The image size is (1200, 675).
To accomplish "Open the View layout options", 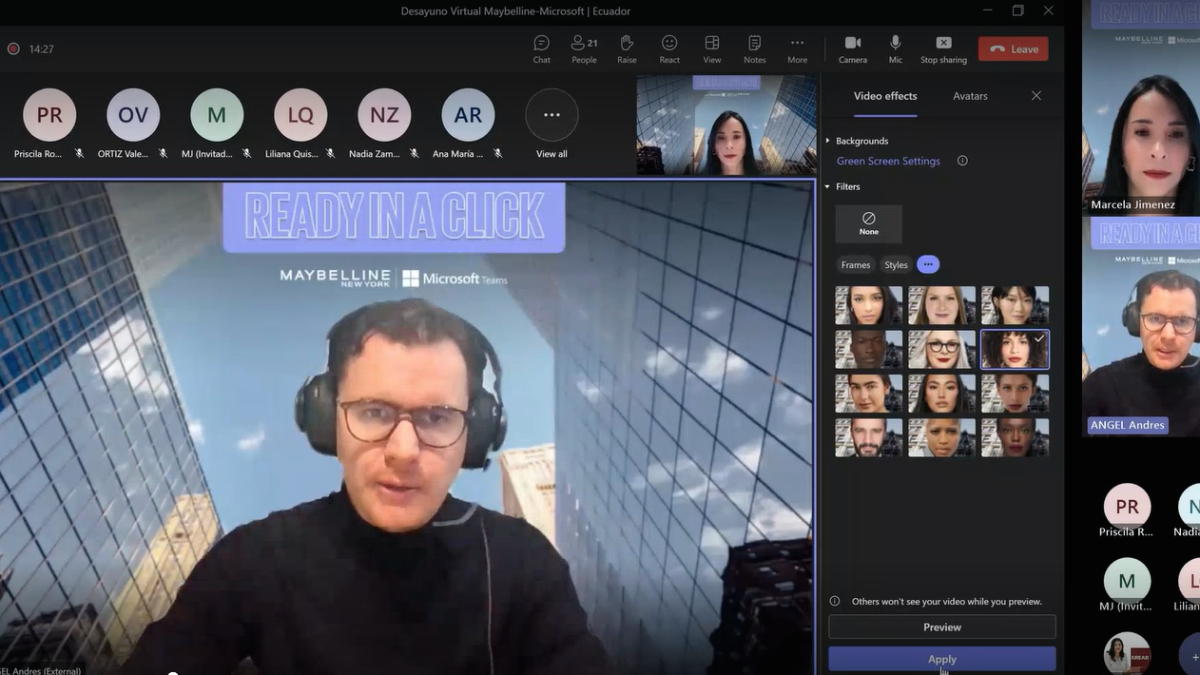I will point(712,48).
